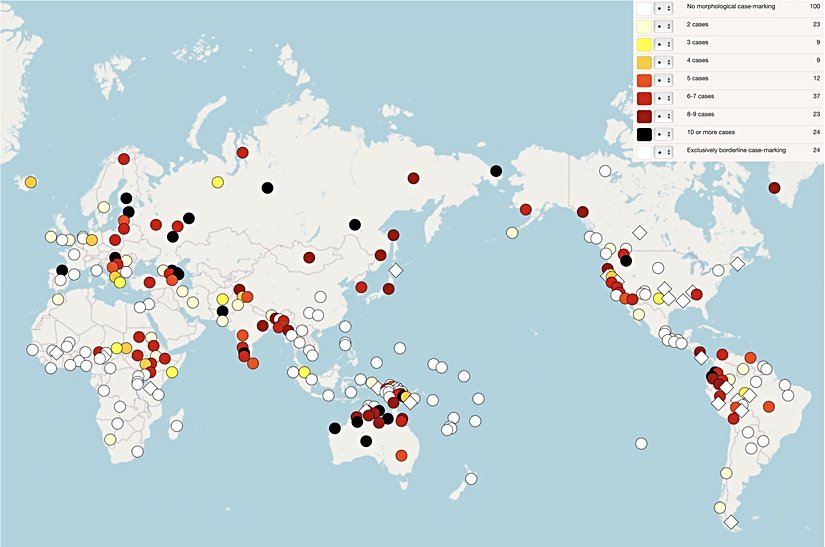Click the orange marker on Iceland
Screen dimensions: 825x547
tap(31, 182)
